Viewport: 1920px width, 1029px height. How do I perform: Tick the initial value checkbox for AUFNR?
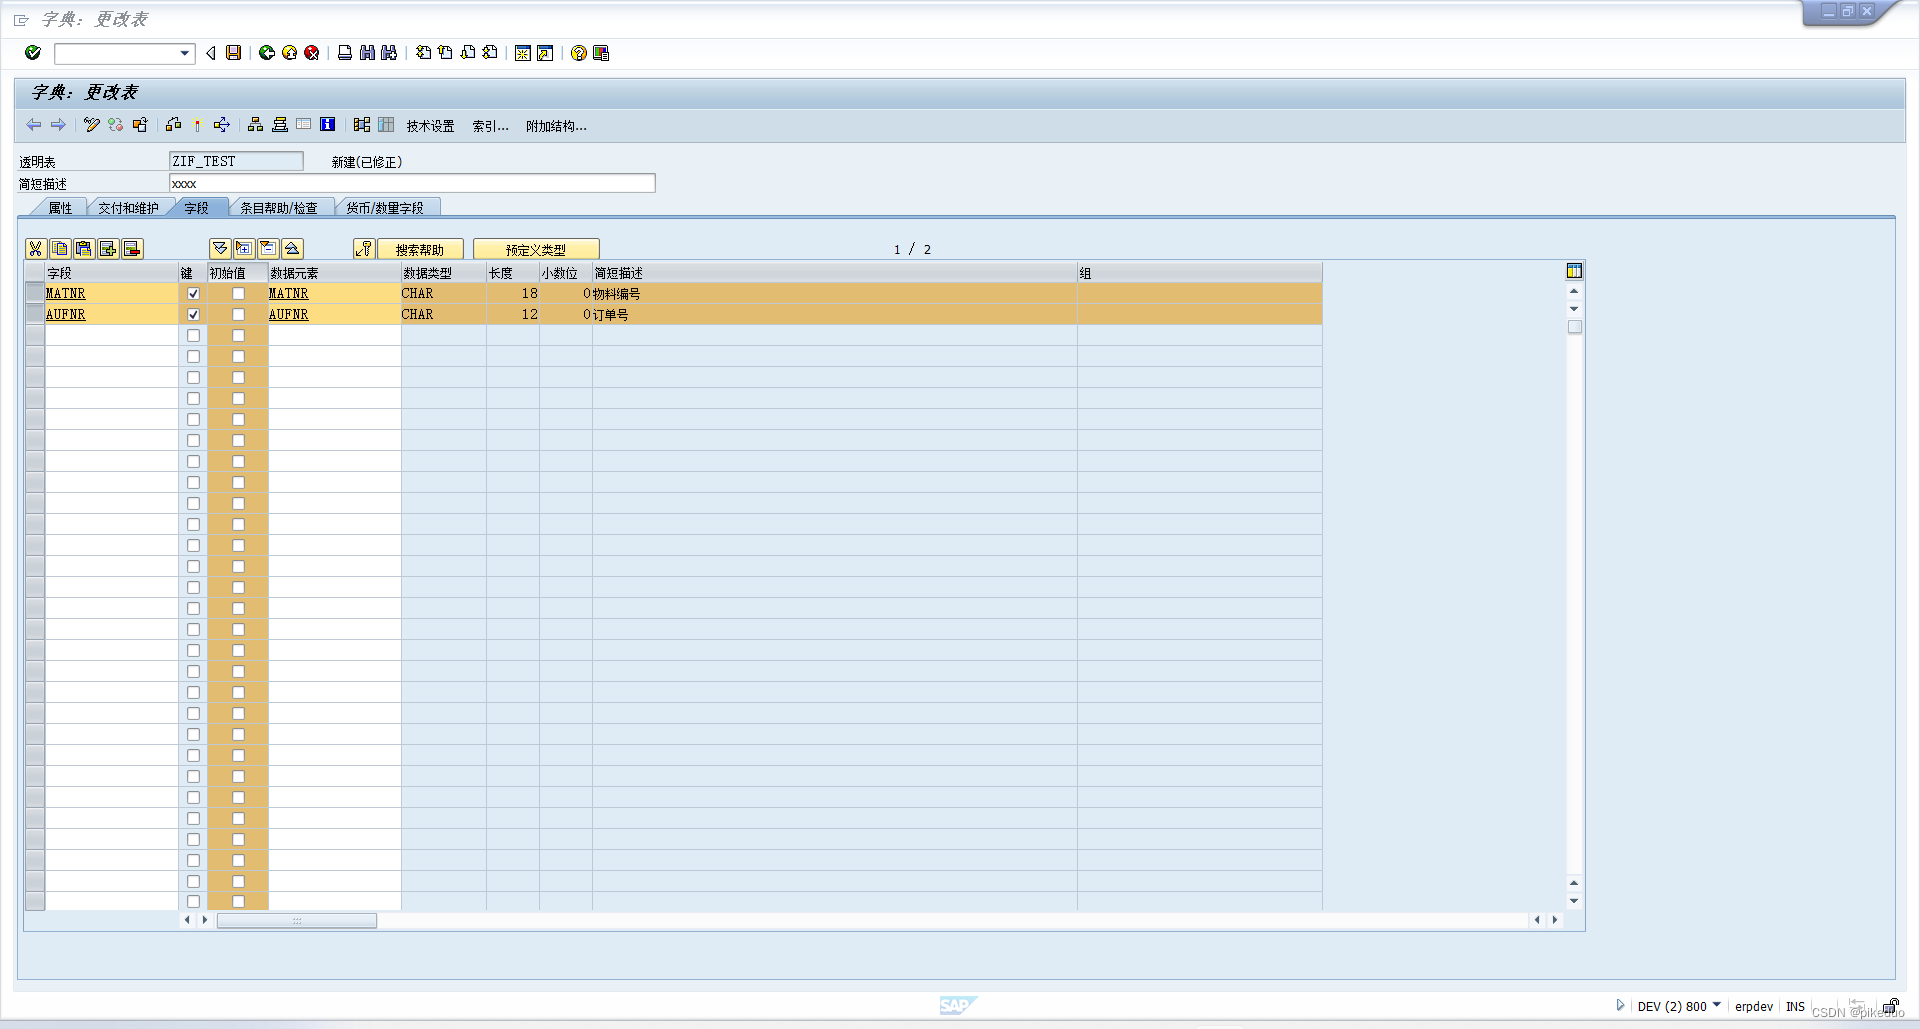pos(238,315)
